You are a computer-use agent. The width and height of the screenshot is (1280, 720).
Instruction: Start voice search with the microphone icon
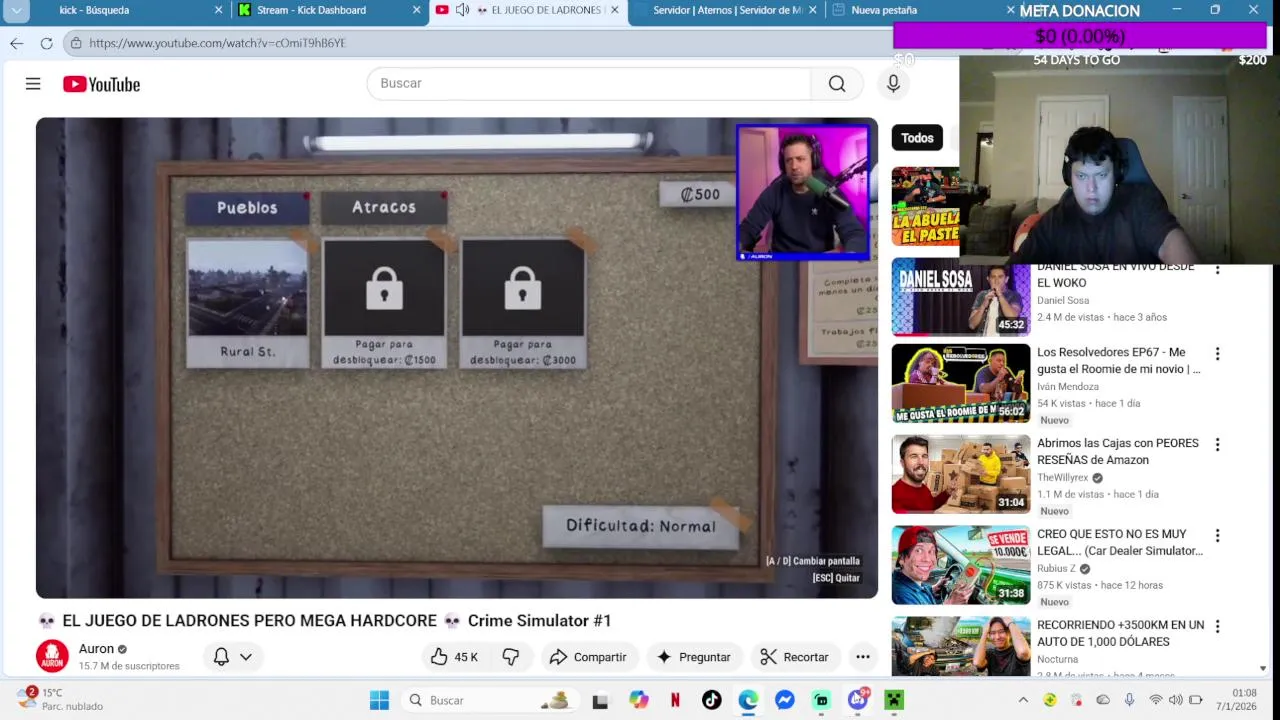(x=894, y=83)
